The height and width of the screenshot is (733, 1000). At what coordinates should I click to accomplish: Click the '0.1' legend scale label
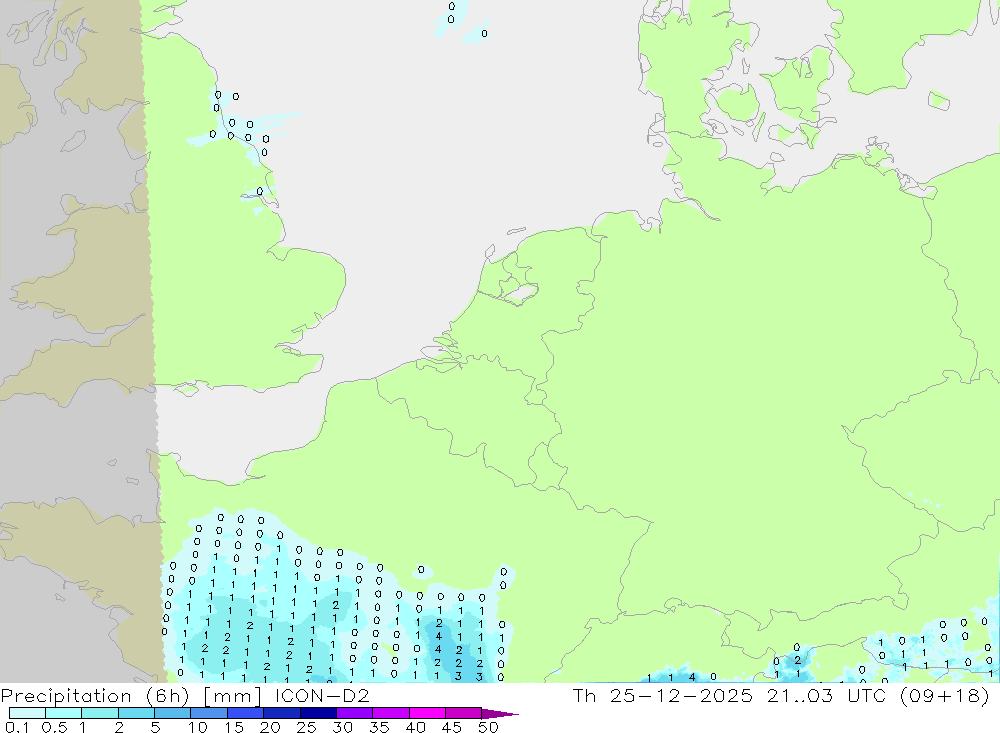coord(17,727)
